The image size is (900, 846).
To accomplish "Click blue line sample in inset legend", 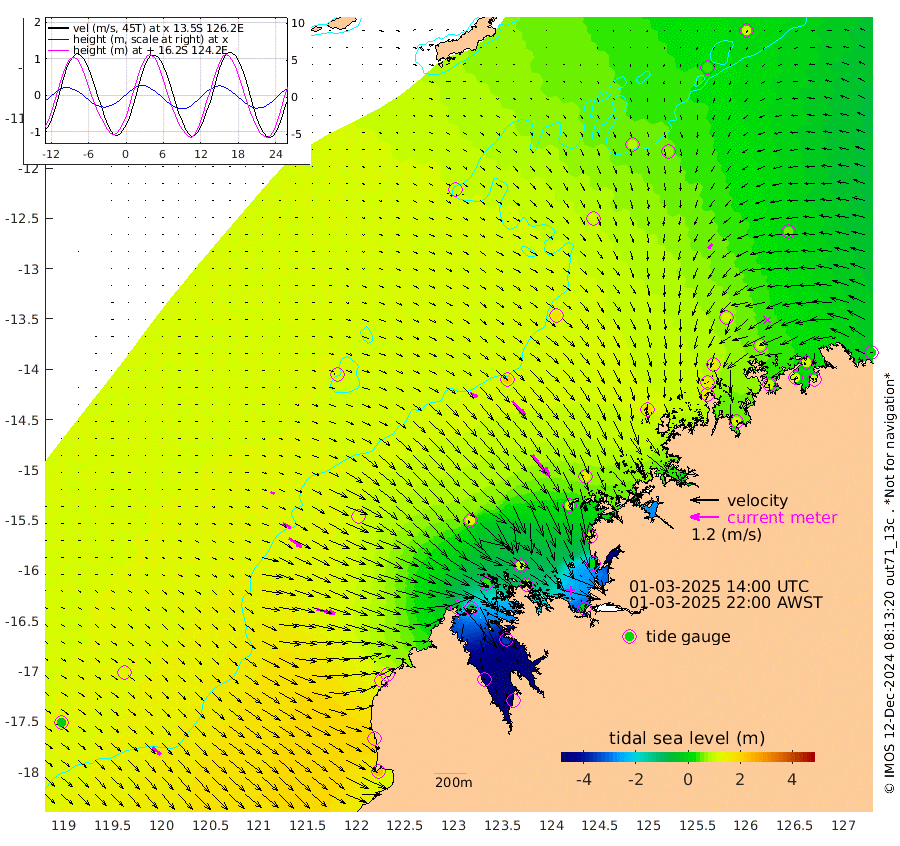I will pos(58,39).
